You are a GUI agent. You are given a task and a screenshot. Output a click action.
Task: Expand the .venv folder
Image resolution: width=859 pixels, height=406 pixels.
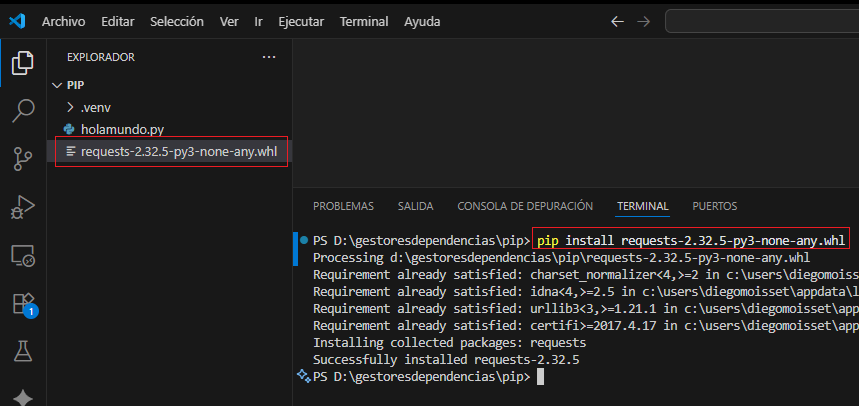(x=95, y=107)
